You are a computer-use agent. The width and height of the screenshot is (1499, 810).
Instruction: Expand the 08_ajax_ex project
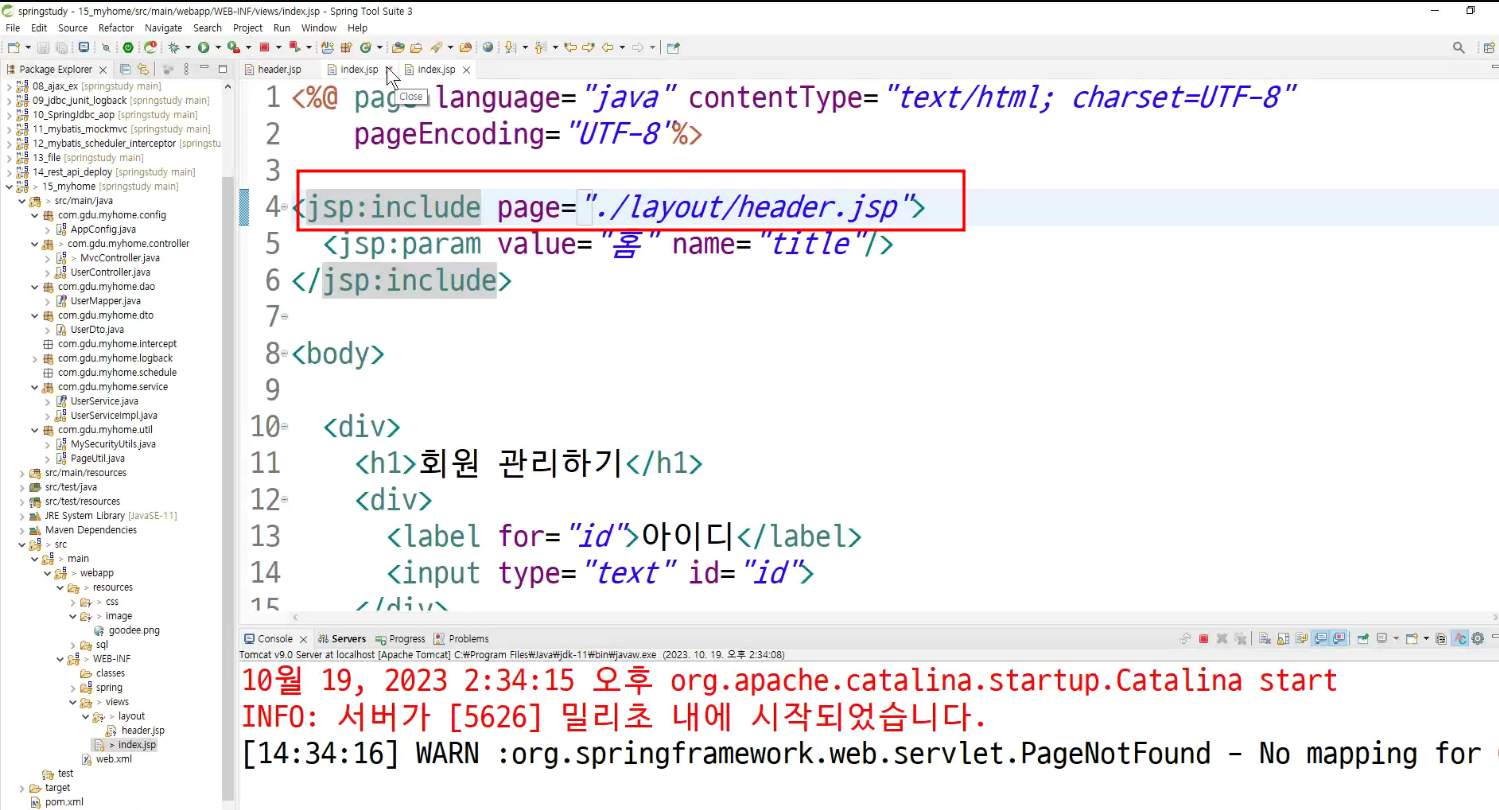tap(10, 86)
